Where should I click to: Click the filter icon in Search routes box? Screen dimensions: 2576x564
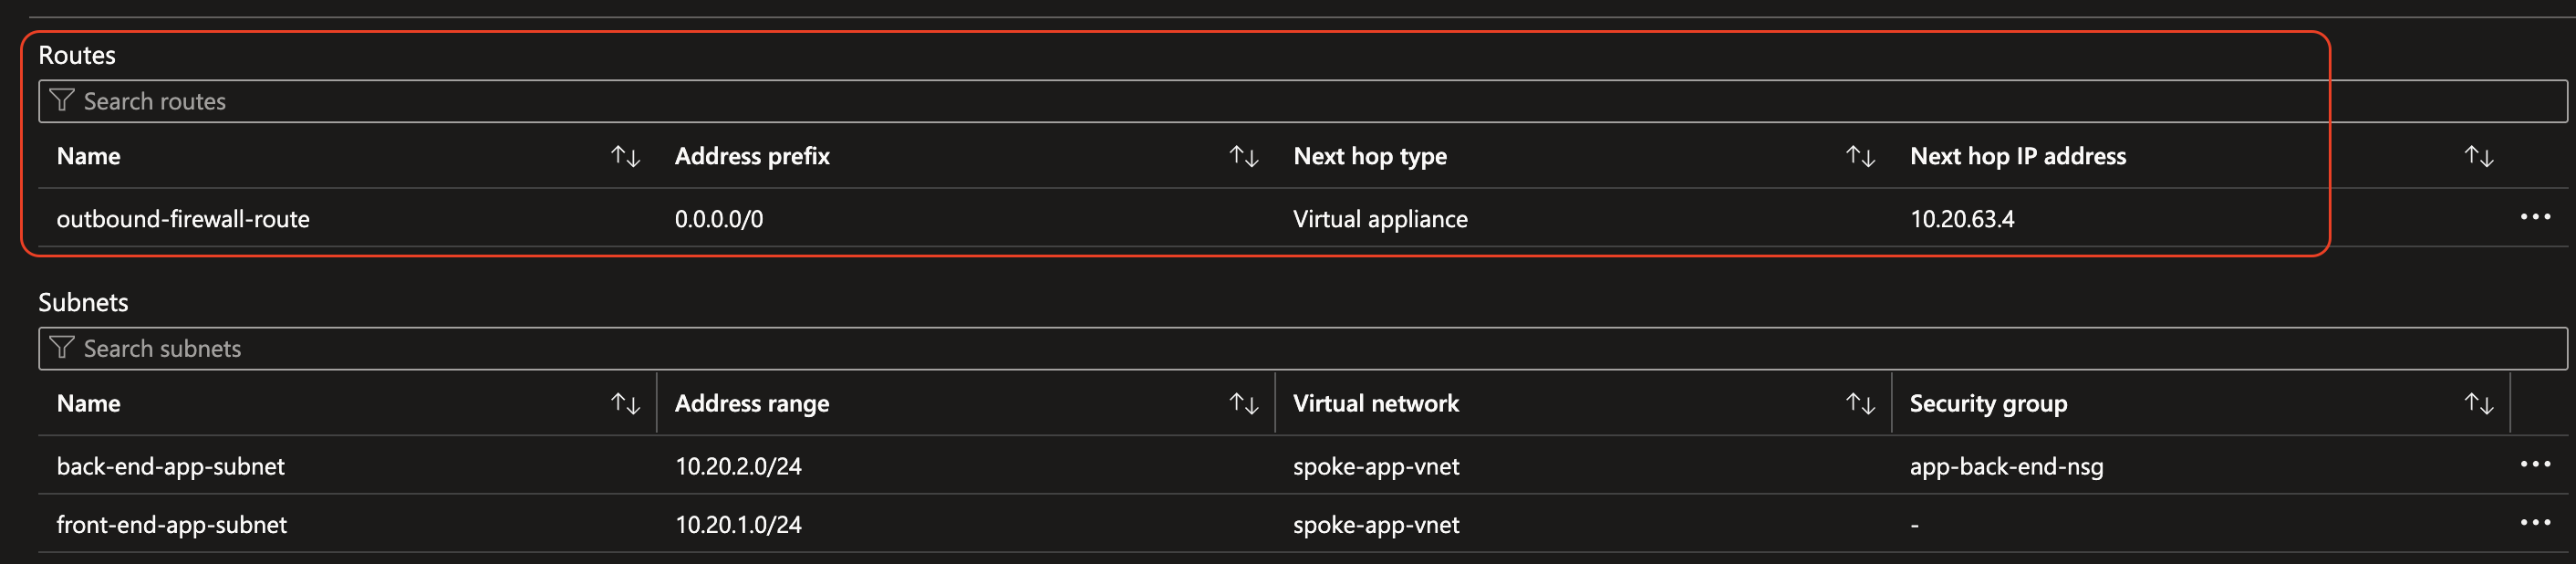63,100
